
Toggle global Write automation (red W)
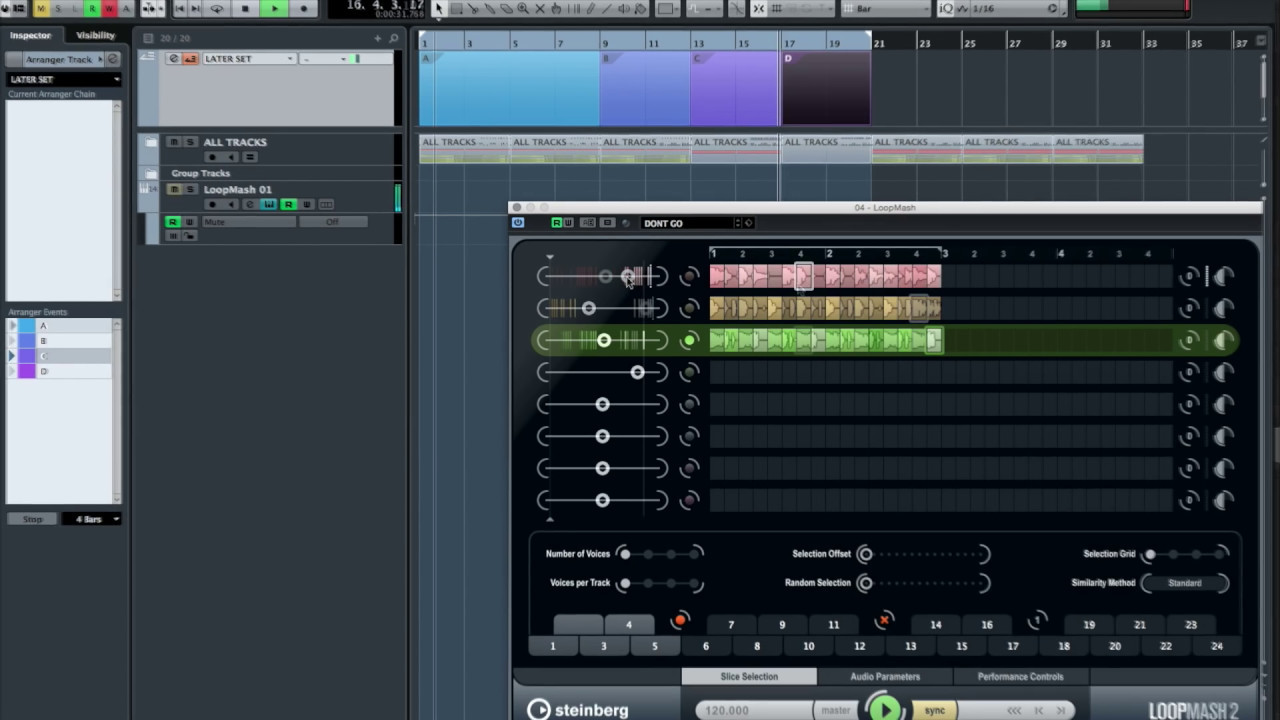pos(109,9)
